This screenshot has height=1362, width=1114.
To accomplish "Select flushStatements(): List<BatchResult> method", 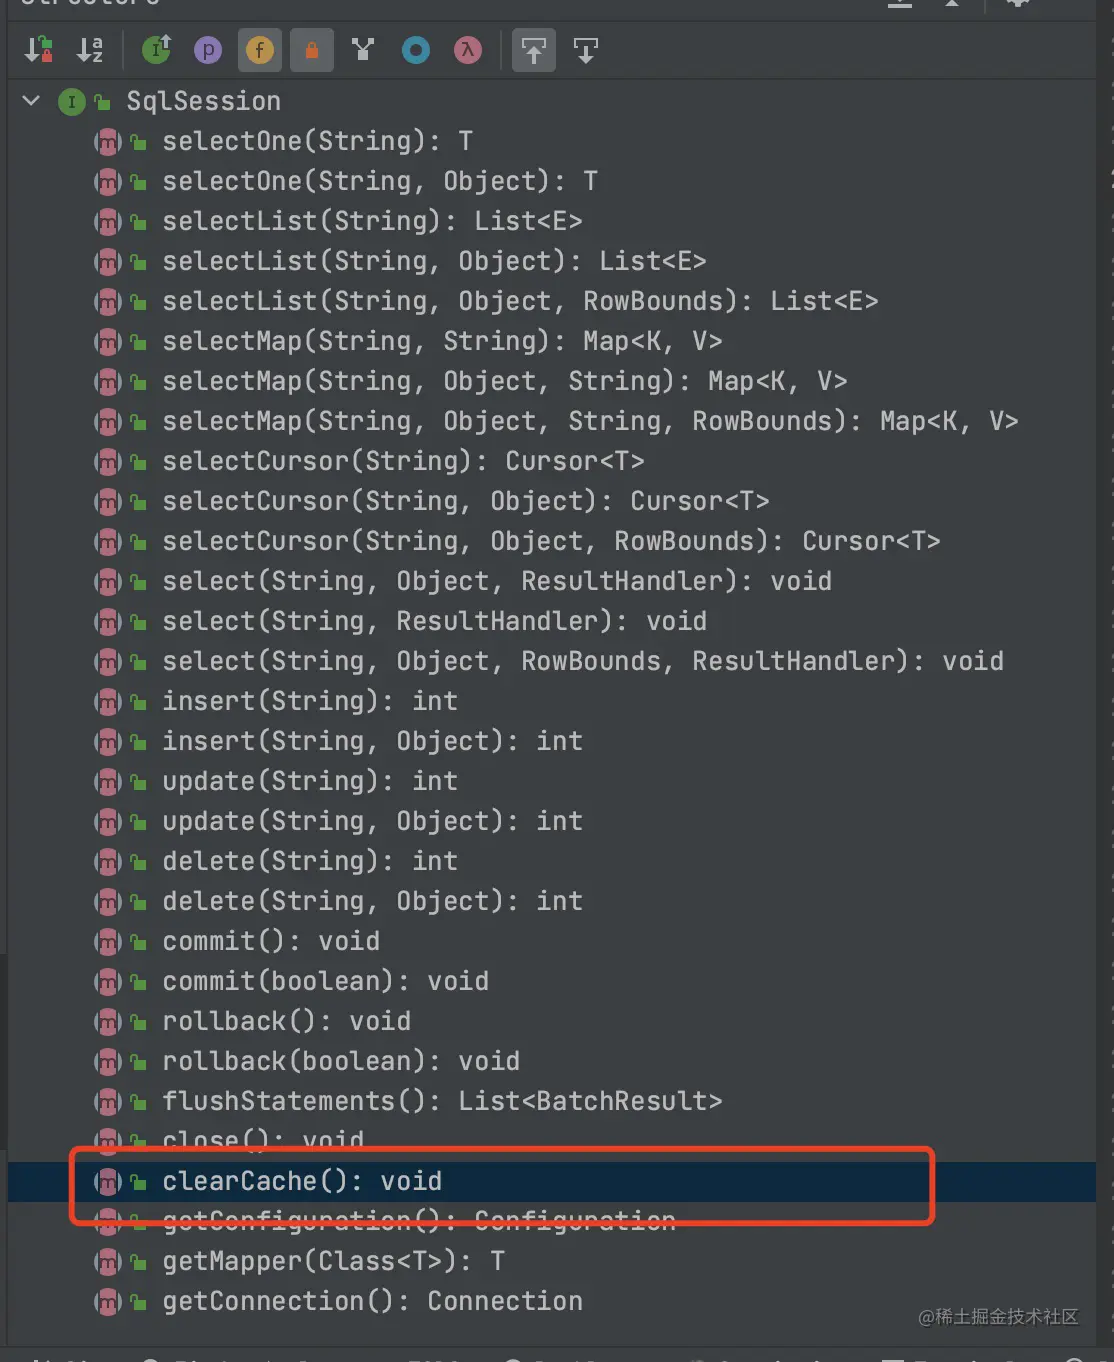I will pyautogui.click(x=442, y=1101).
